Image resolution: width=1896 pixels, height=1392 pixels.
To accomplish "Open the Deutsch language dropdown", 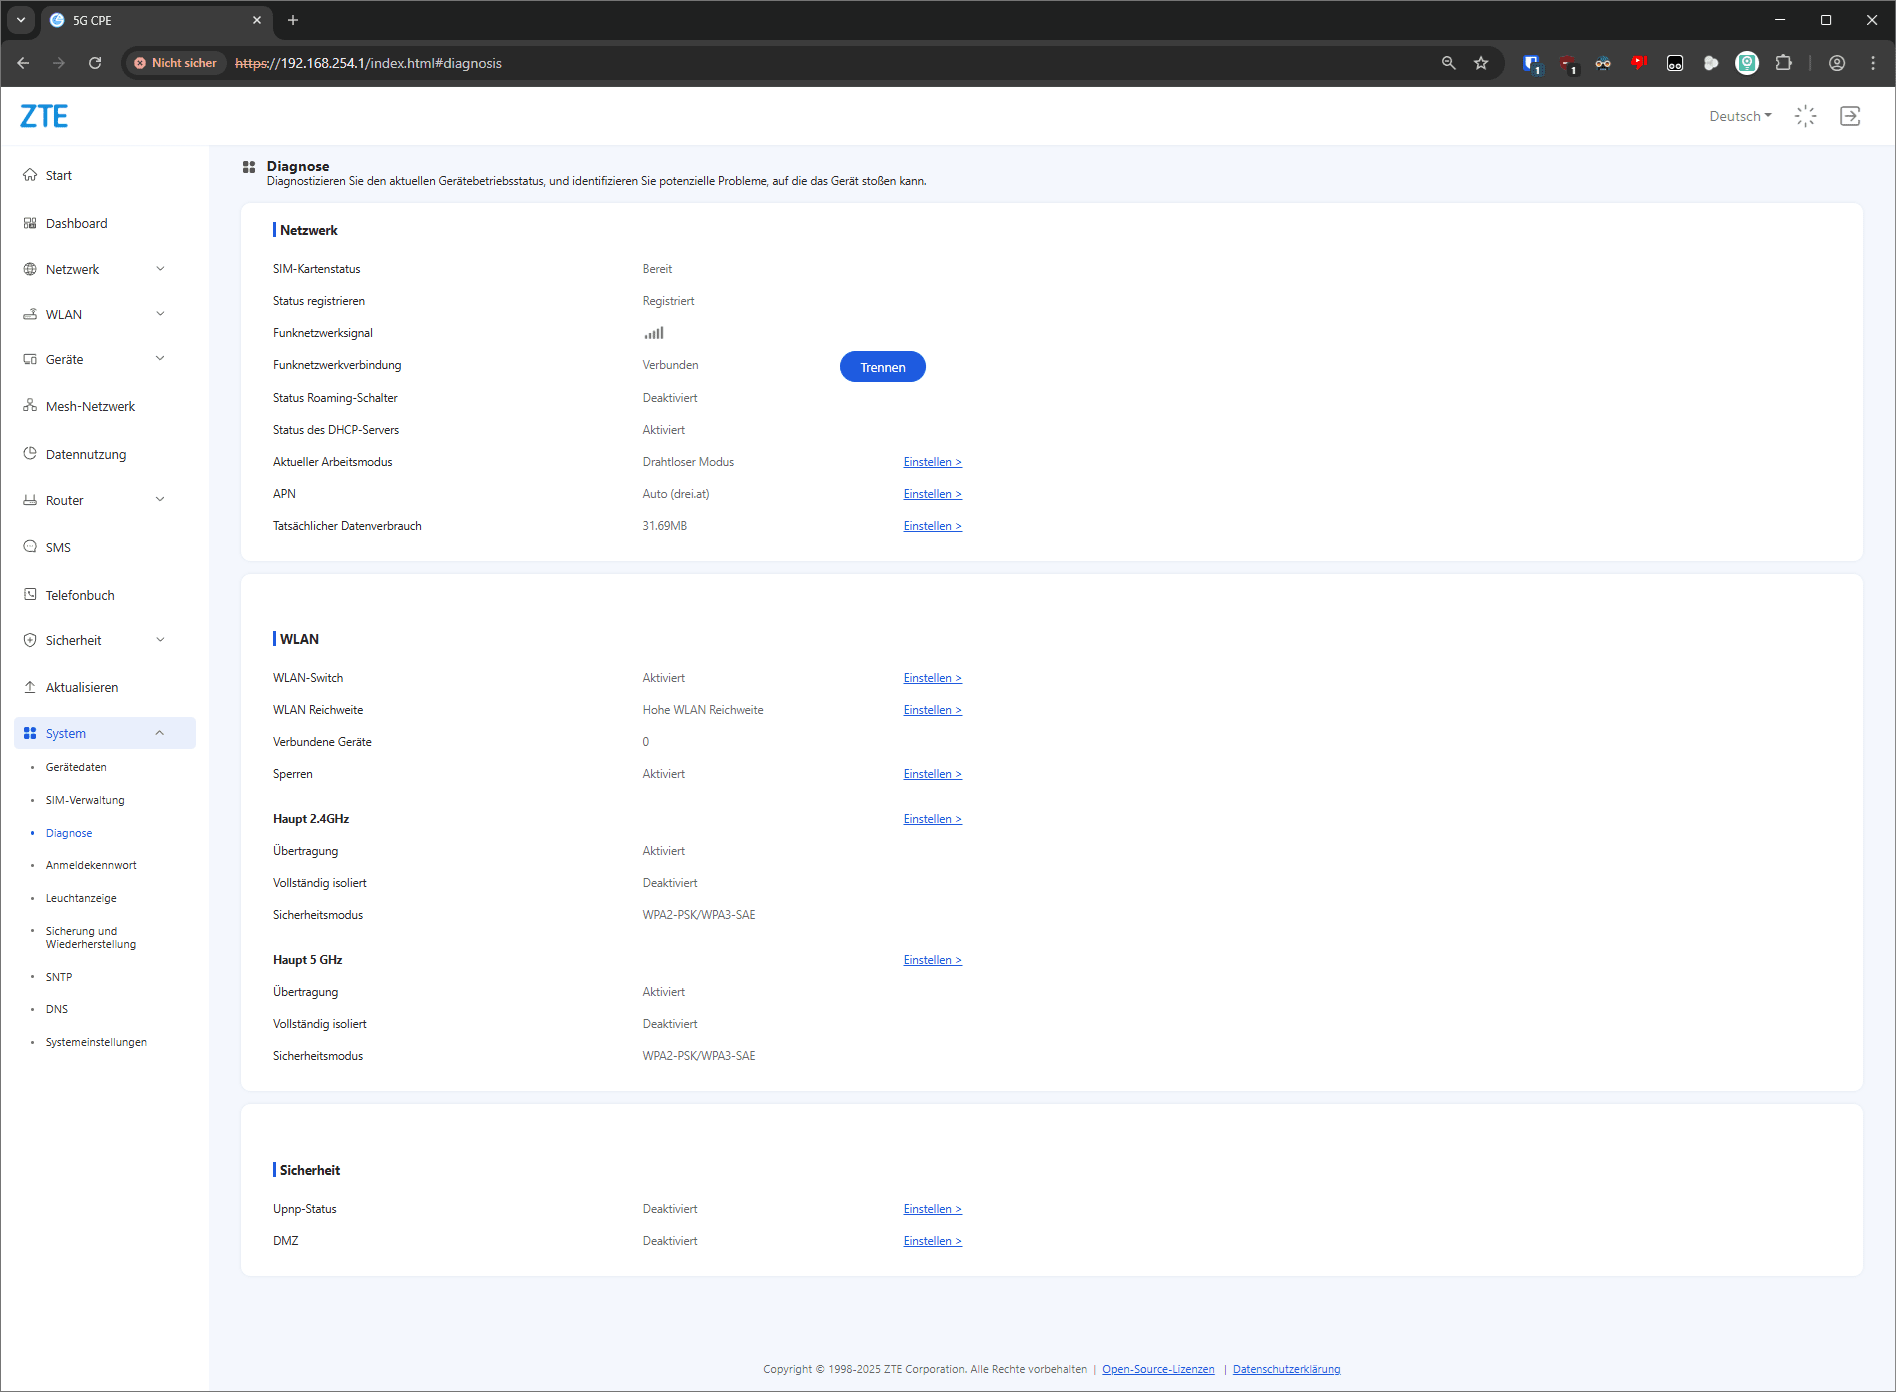I will pyautogui.click(x=1740, y=116).
